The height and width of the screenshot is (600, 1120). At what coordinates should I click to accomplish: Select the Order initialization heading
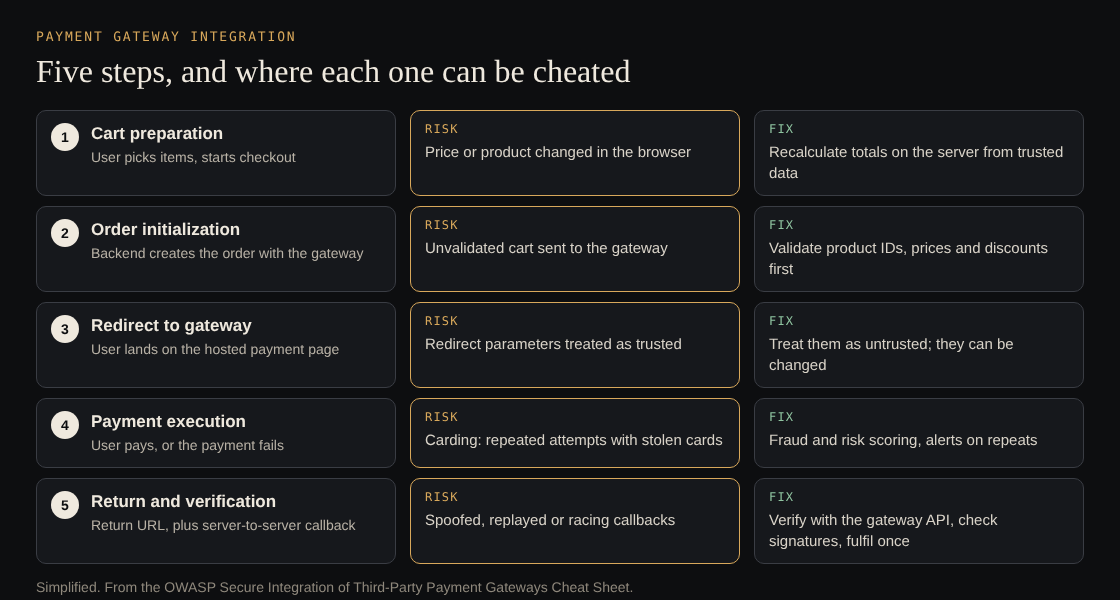pos(165,229)
